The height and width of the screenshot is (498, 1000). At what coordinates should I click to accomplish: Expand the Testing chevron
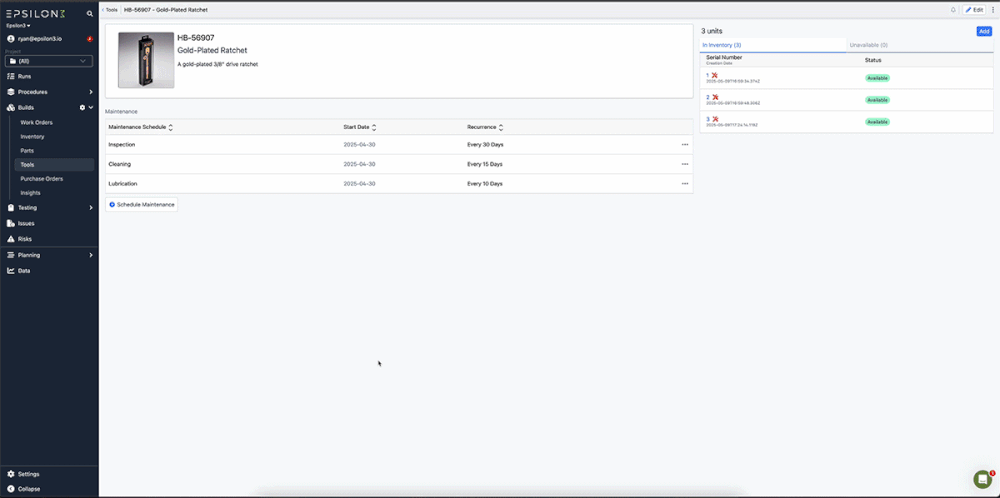pos(91,208)
